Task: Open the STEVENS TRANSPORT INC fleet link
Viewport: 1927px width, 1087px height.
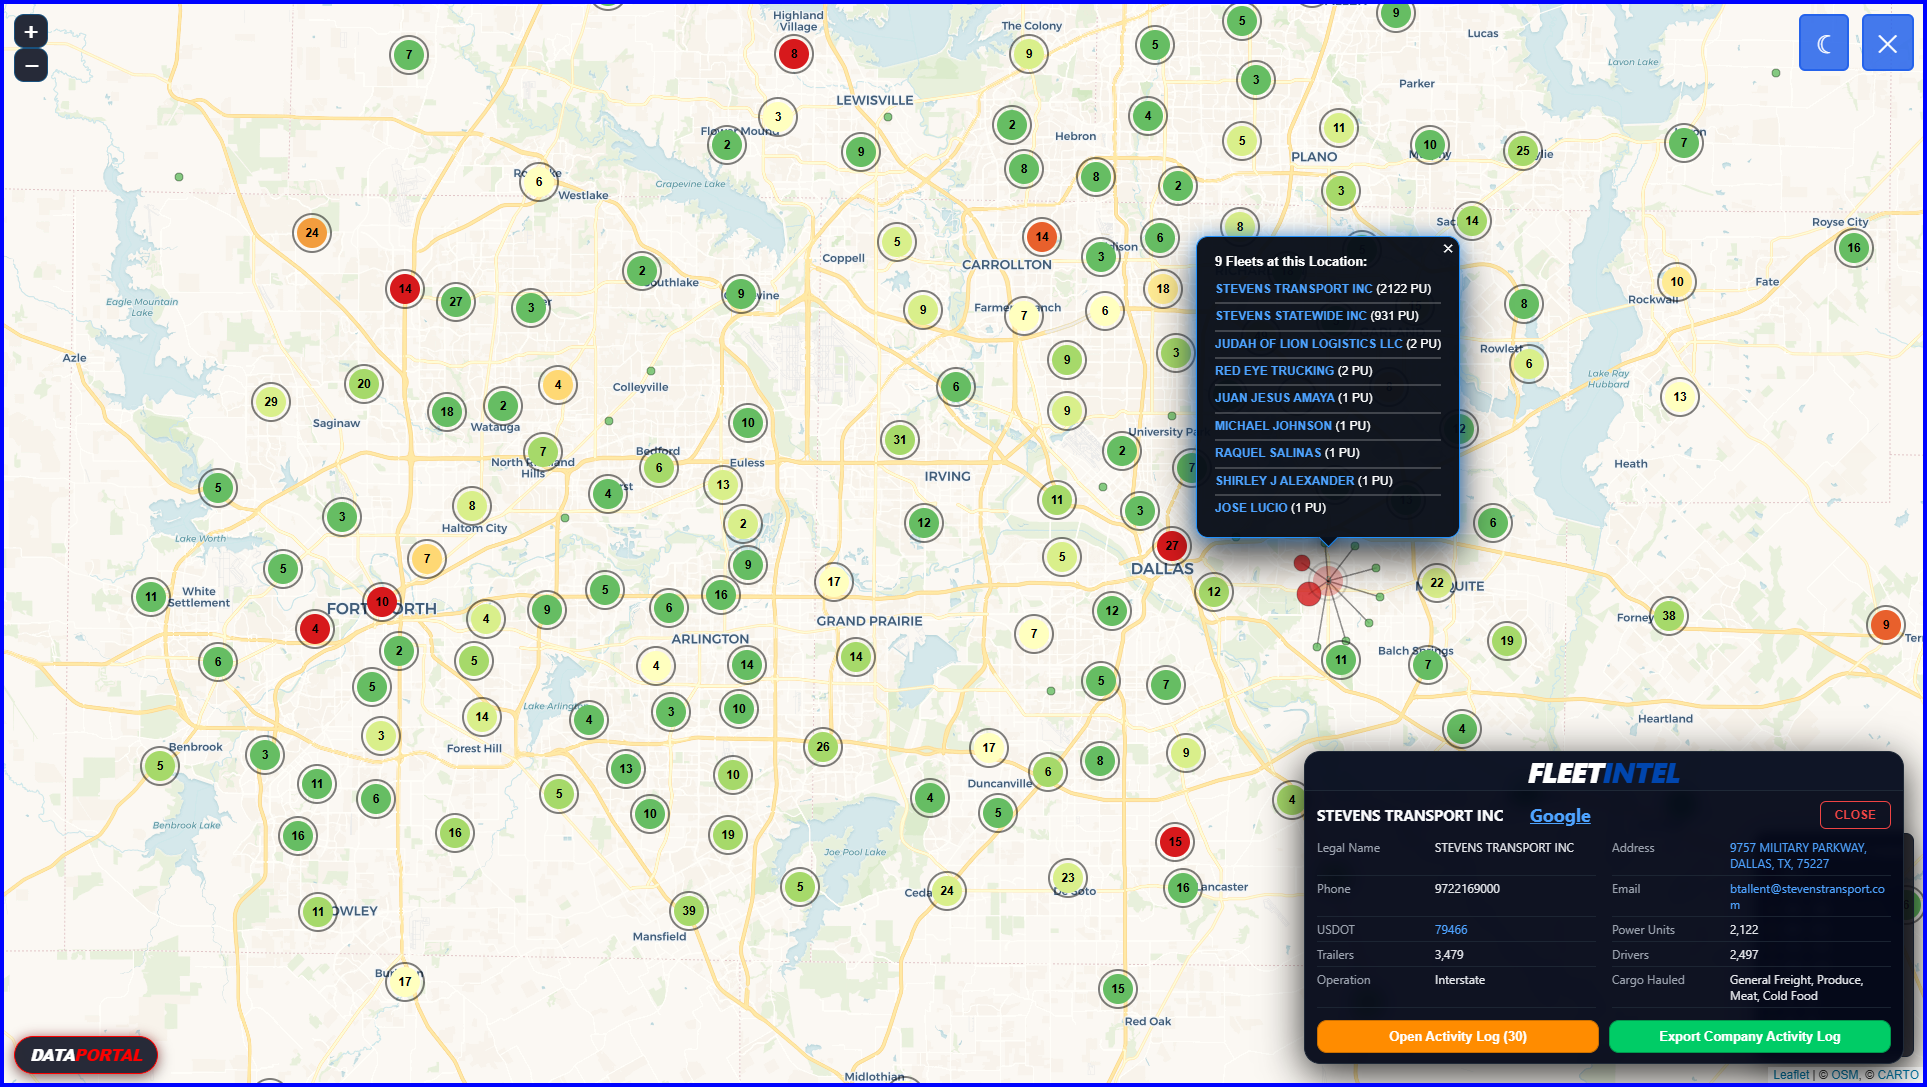Action: [x=1293, y=288]
